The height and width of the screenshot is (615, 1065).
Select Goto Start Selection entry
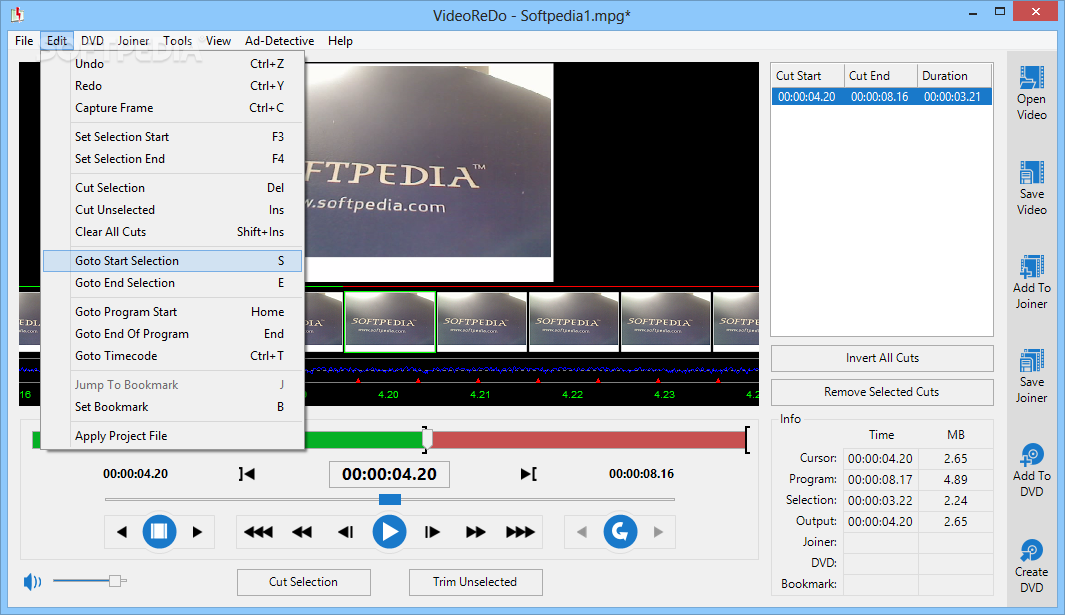coord(173,261)
